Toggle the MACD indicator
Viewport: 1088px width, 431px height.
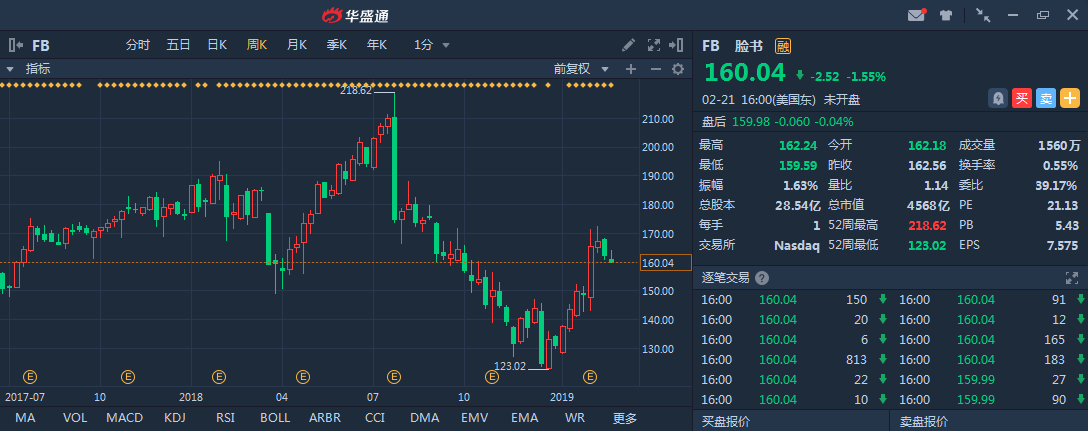tap(124, 417)
